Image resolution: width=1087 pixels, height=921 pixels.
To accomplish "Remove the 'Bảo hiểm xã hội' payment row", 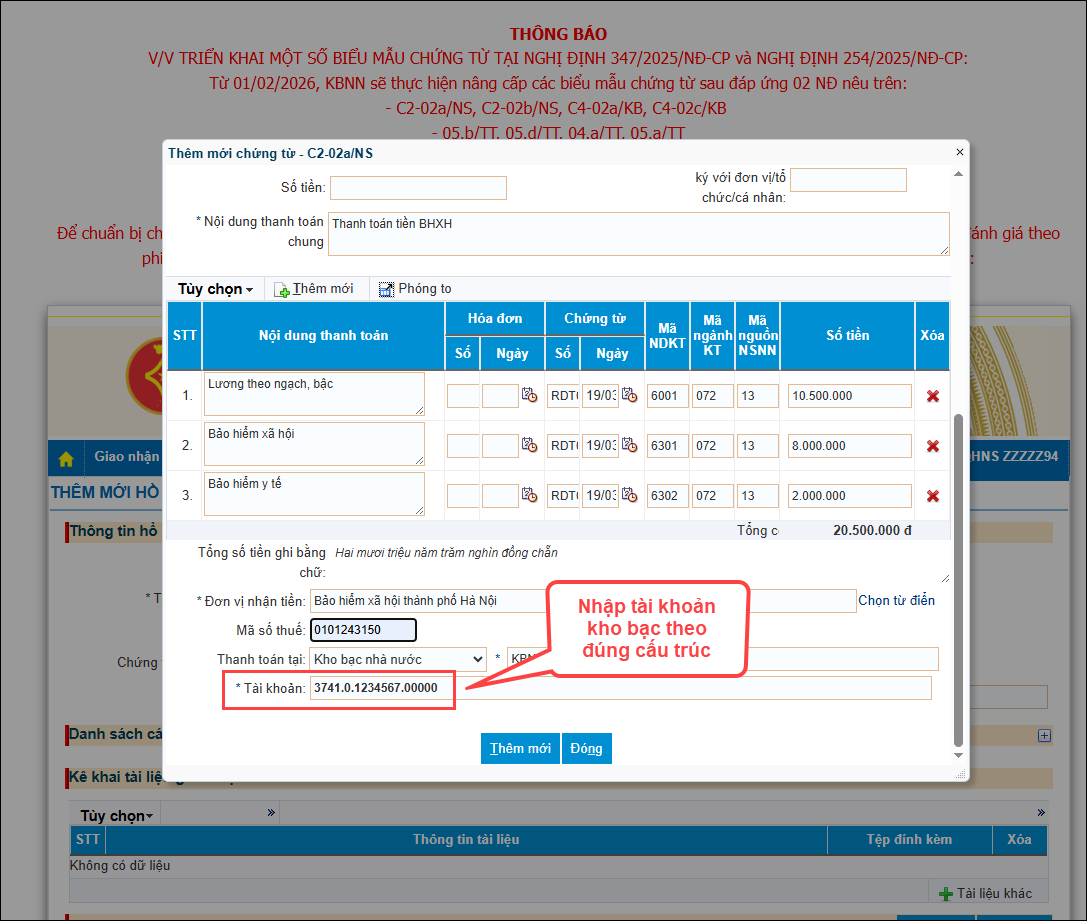I will [932, 446].
